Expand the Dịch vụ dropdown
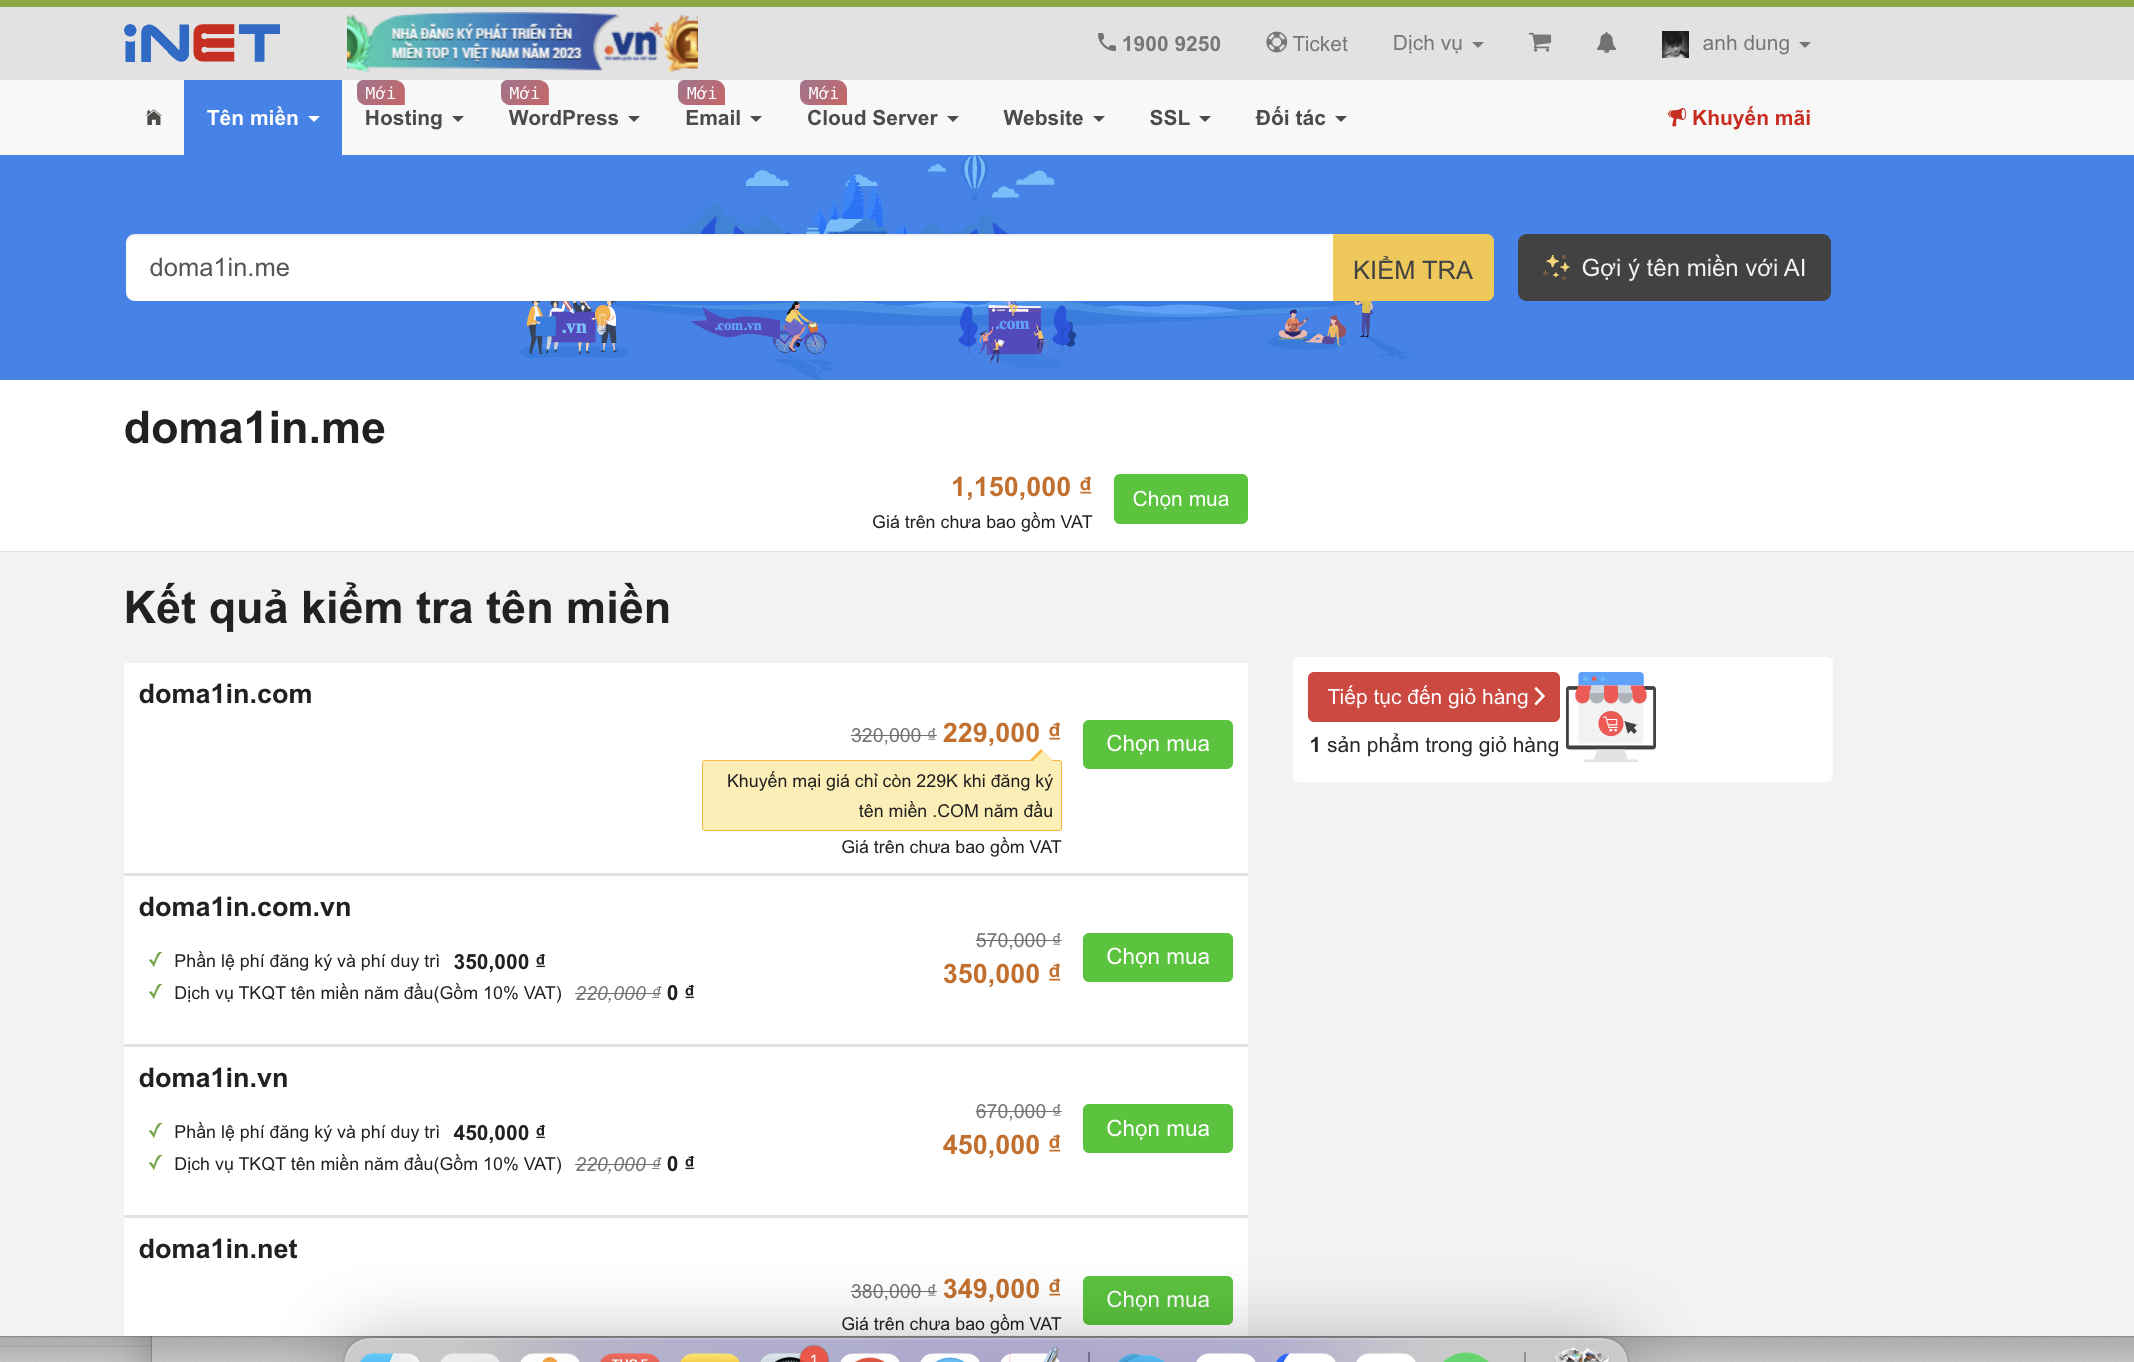This screenshot has height=1362, width=2134. click(x=1438, y=43)
